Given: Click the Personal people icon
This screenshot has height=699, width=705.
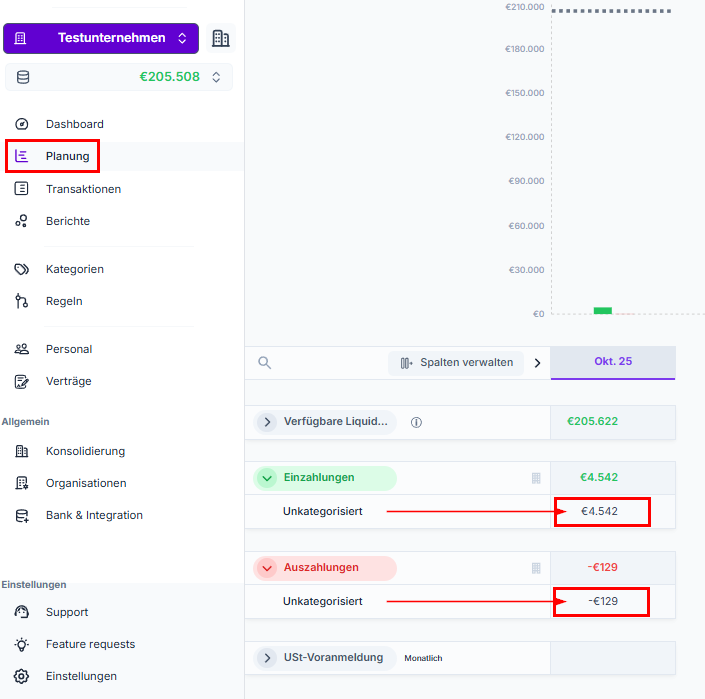Looking at the screenshot, I should [22, 349].
